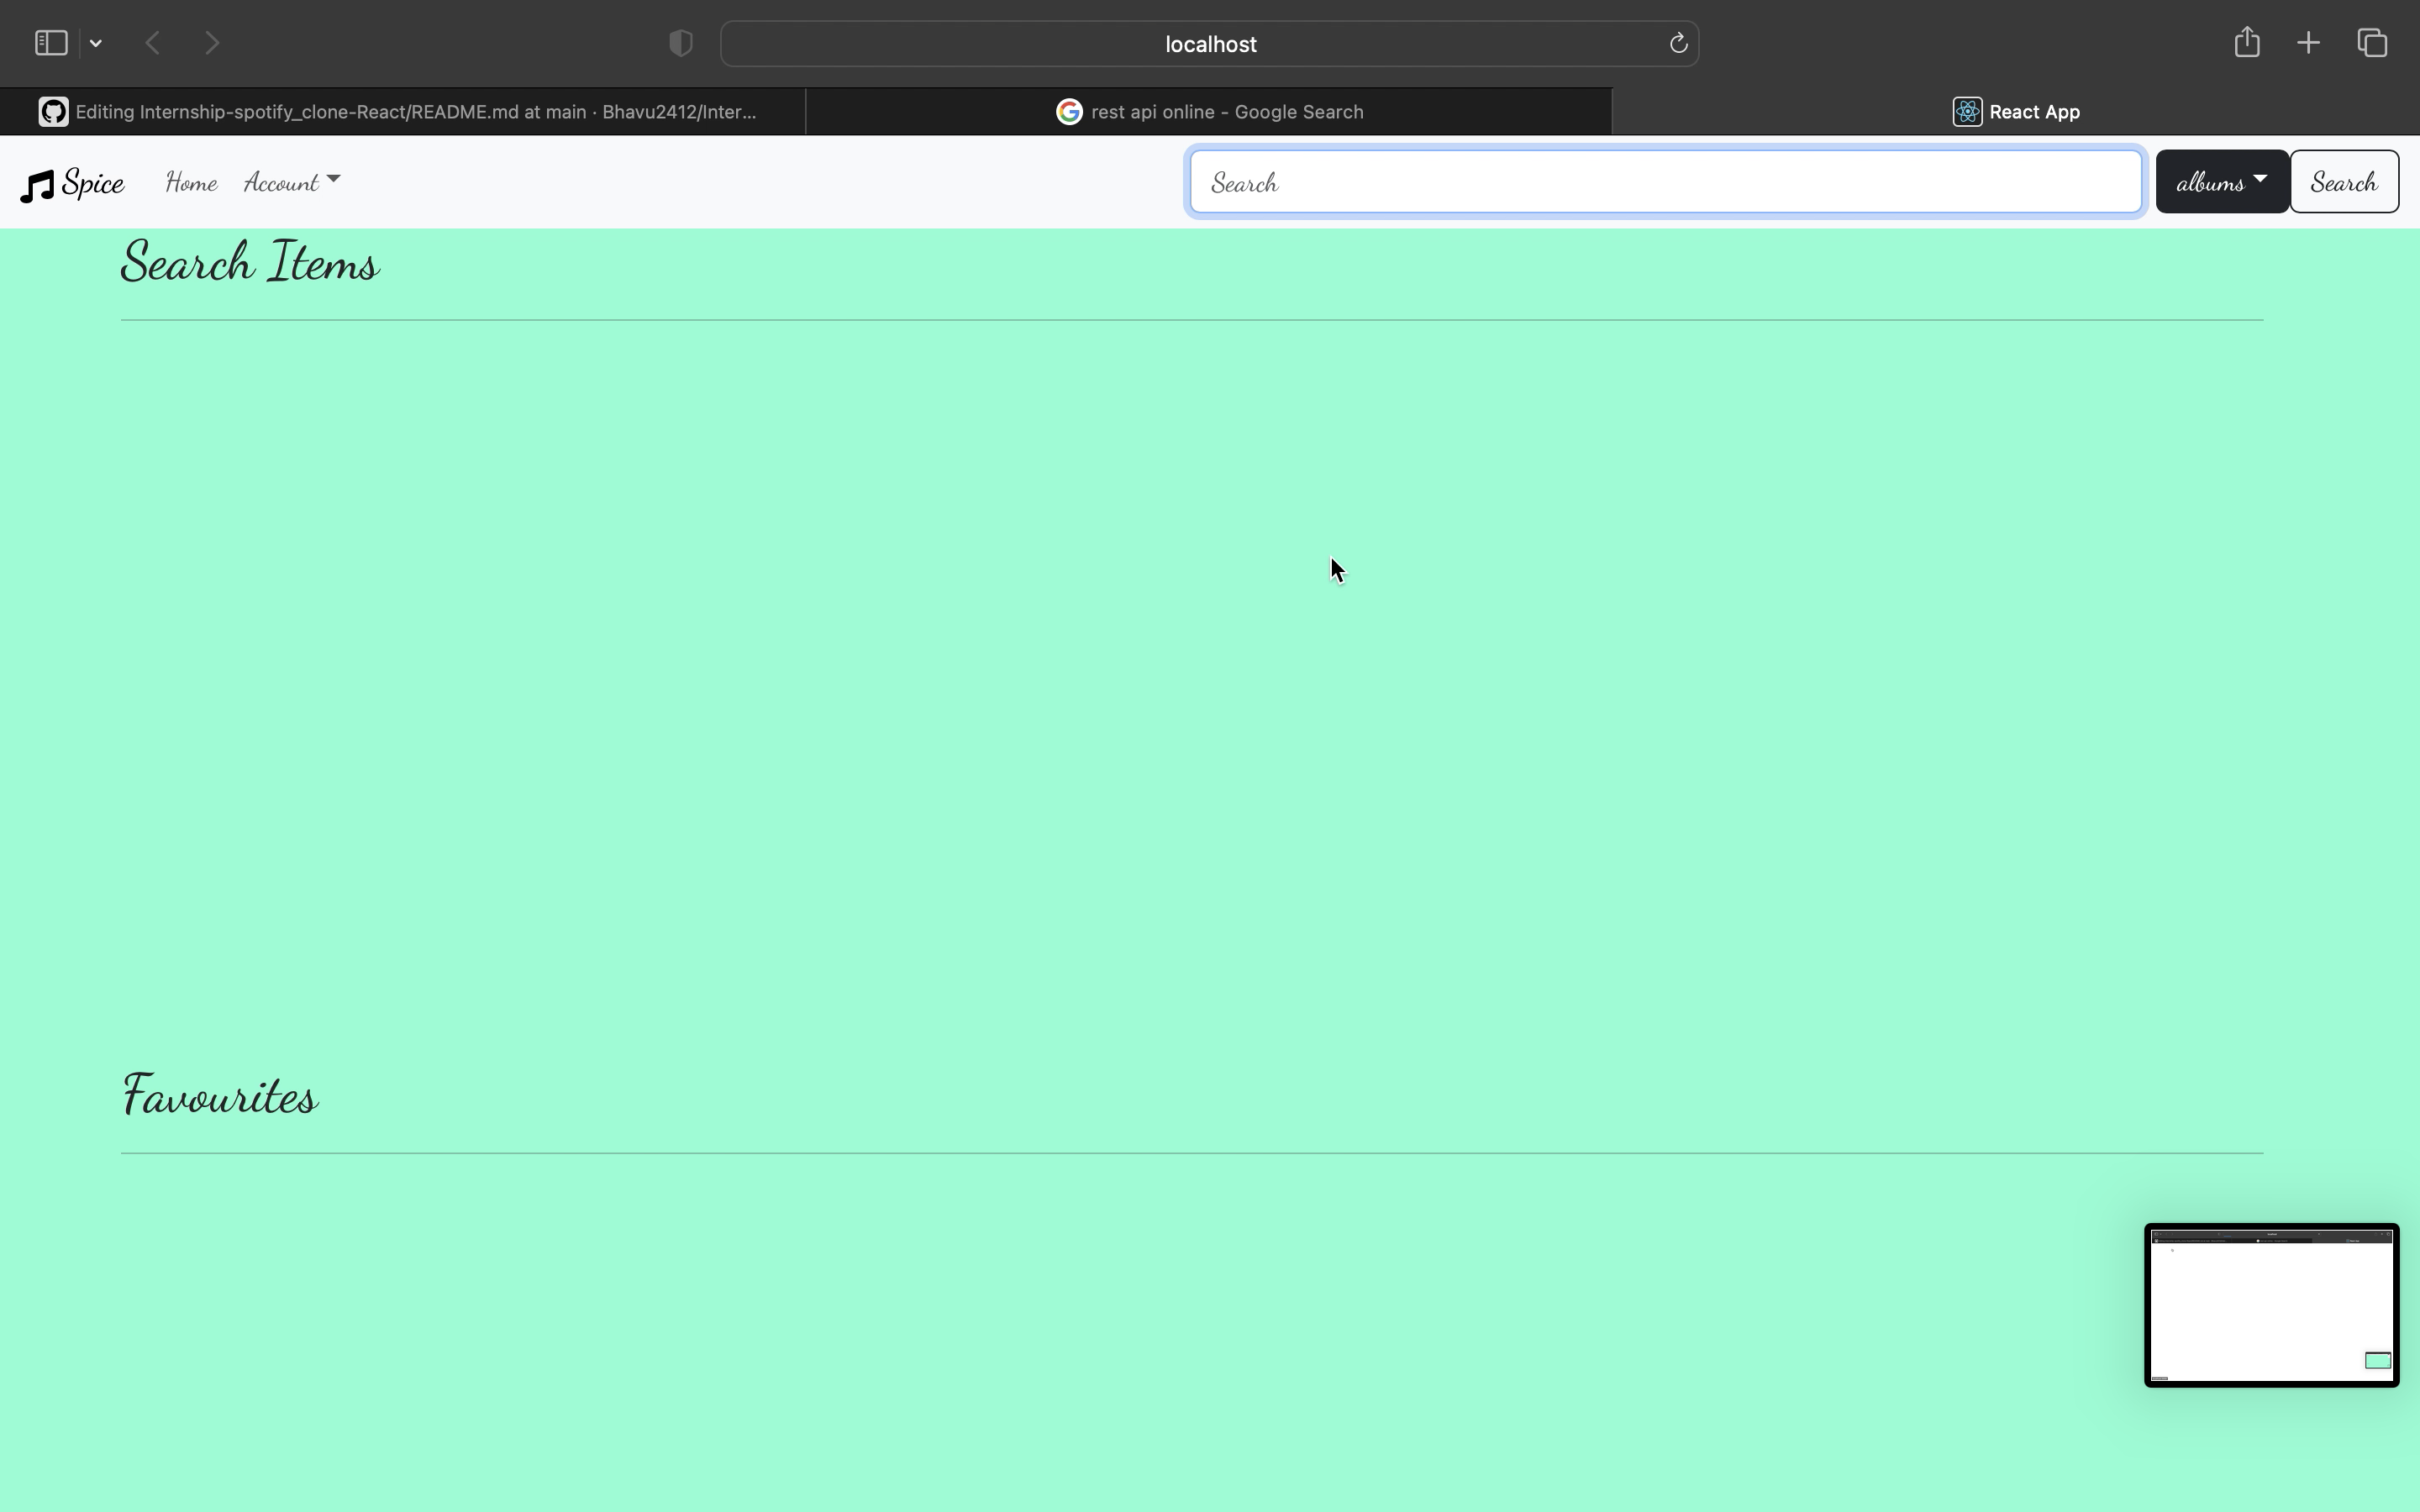Open the Share menu icon
This screenshot has width=2420, height=1512.
(x=2247, y=42)
